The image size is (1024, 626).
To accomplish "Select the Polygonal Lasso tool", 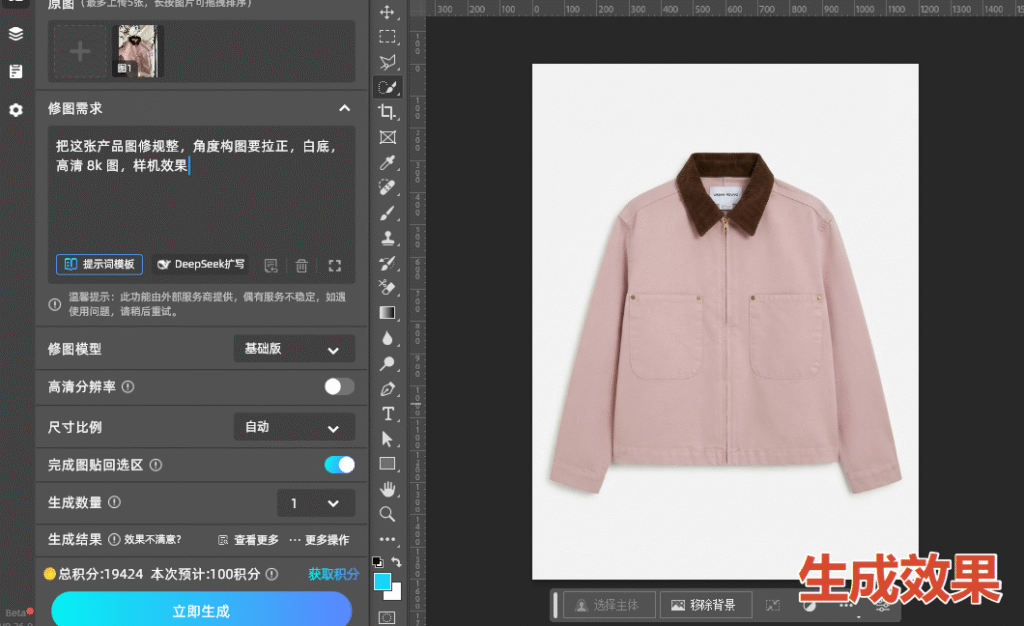I will (x=387, y=62).
